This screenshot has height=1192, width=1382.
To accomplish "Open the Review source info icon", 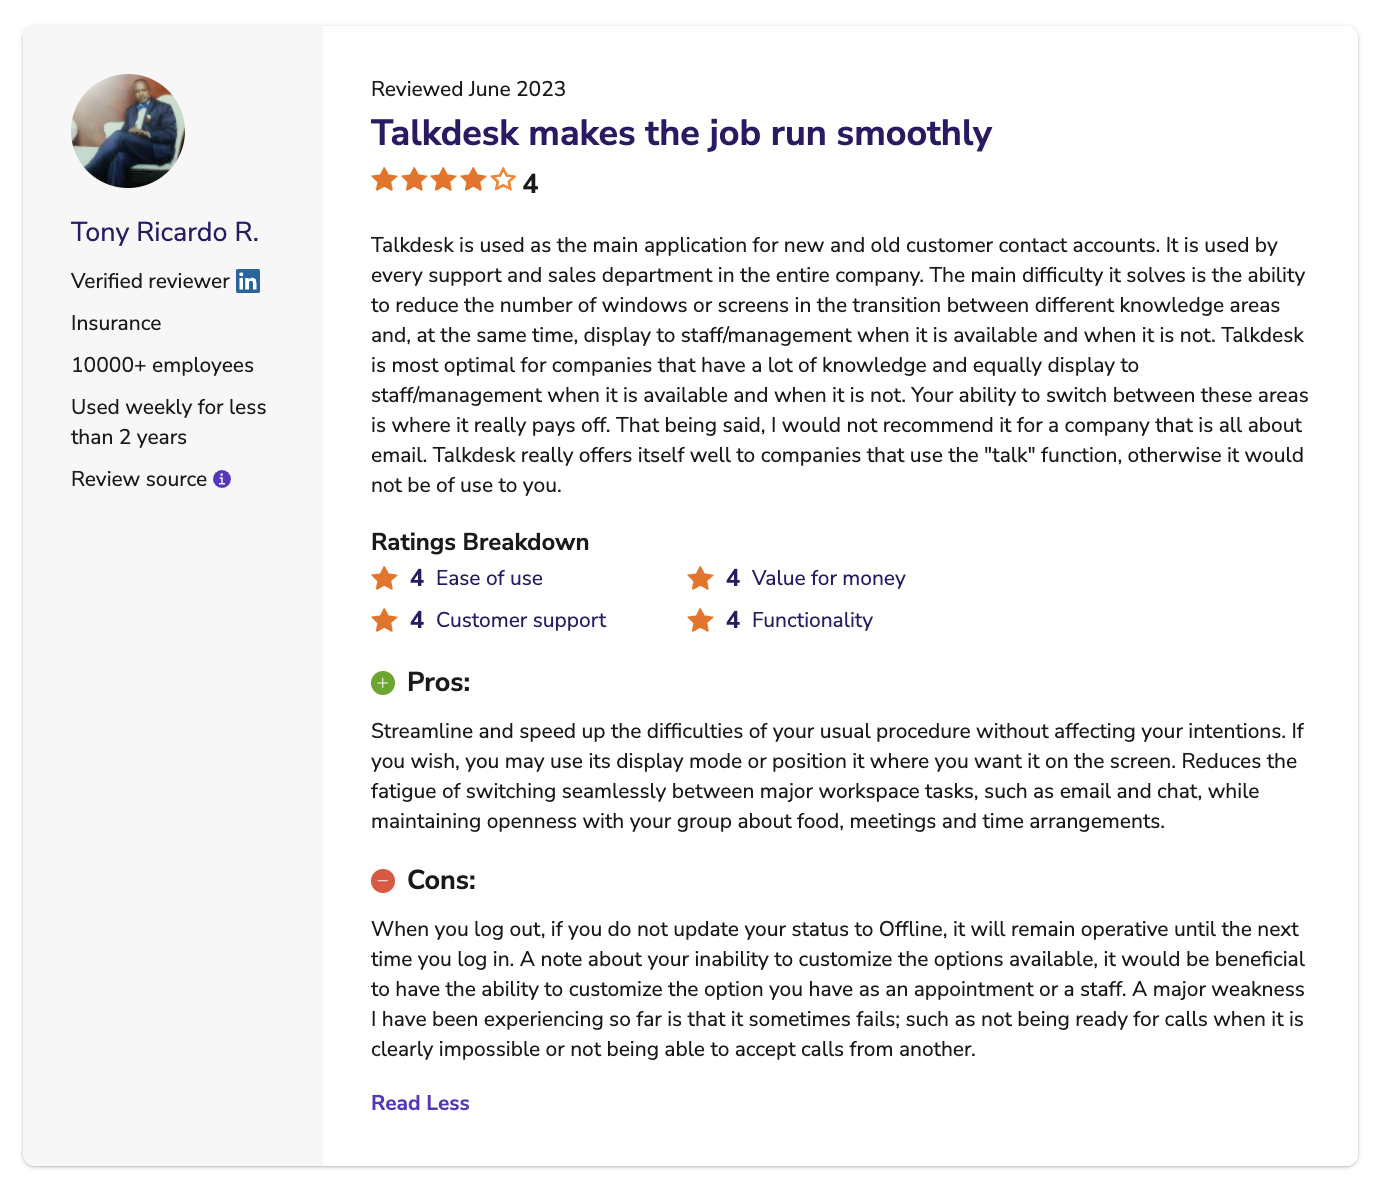I will pyautogui.click(x=222, y=479).
